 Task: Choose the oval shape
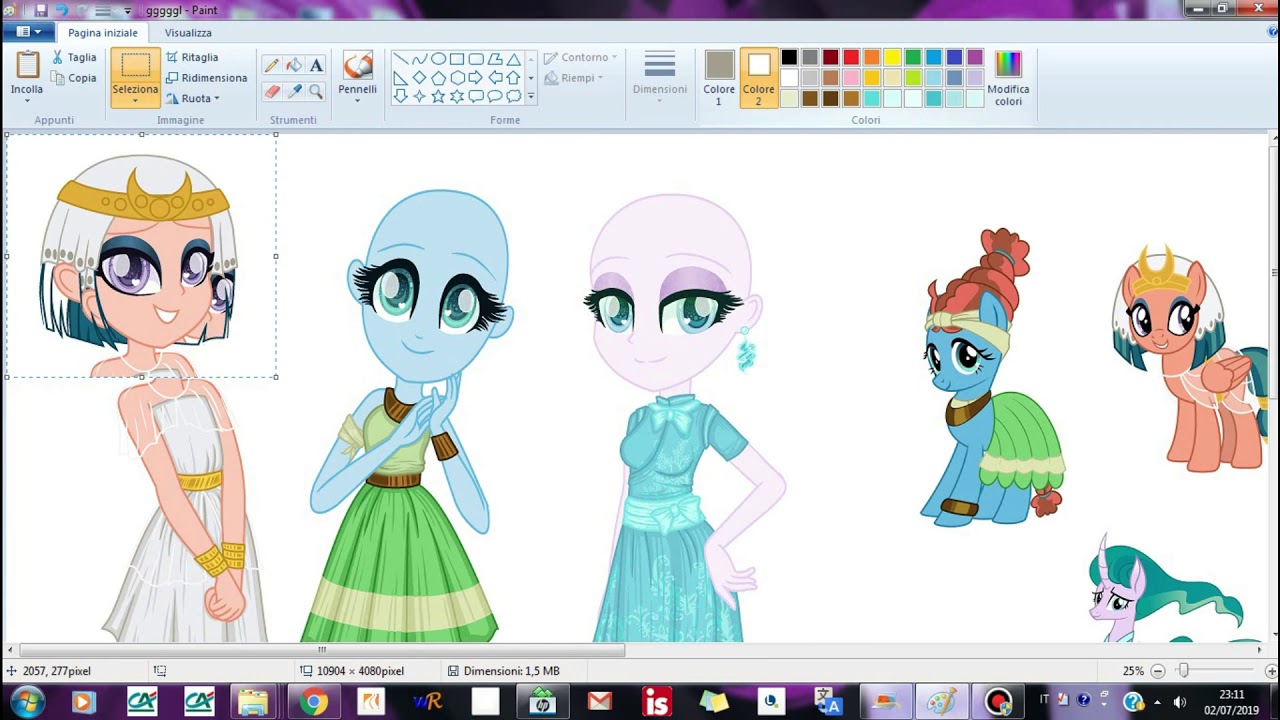[438, 59]
